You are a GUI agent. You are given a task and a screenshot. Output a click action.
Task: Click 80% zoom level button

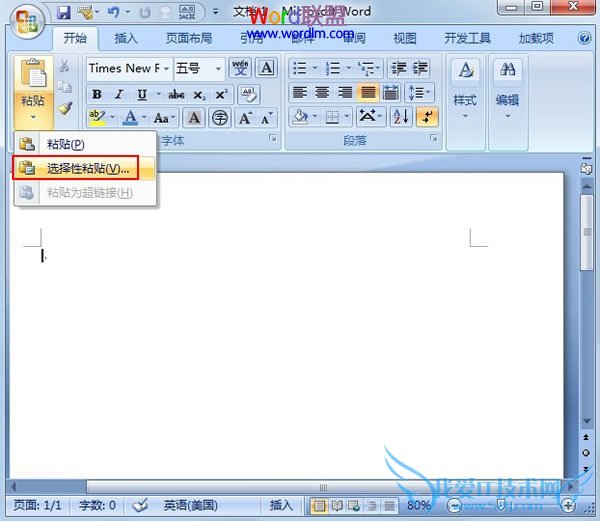click(419, 506)
